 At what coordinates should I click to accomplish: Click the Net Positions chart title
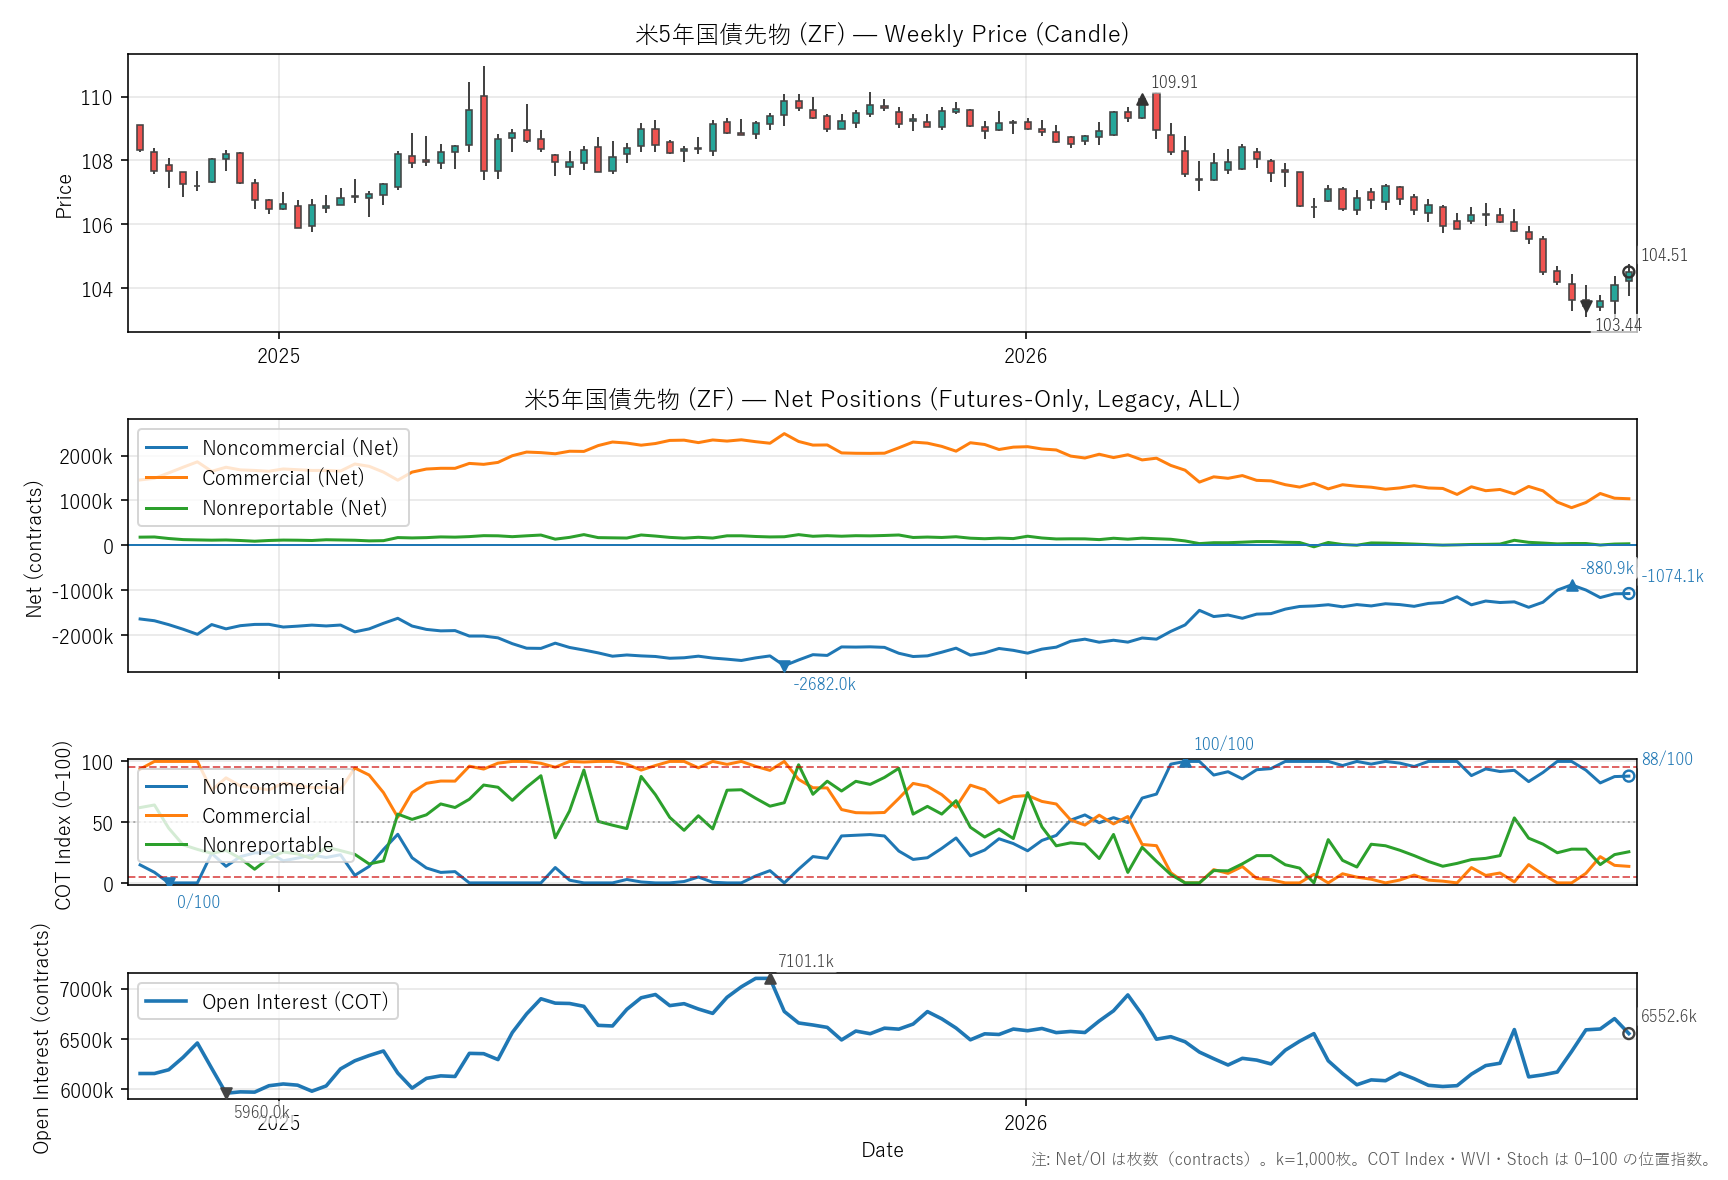click(x=882, y=399)
